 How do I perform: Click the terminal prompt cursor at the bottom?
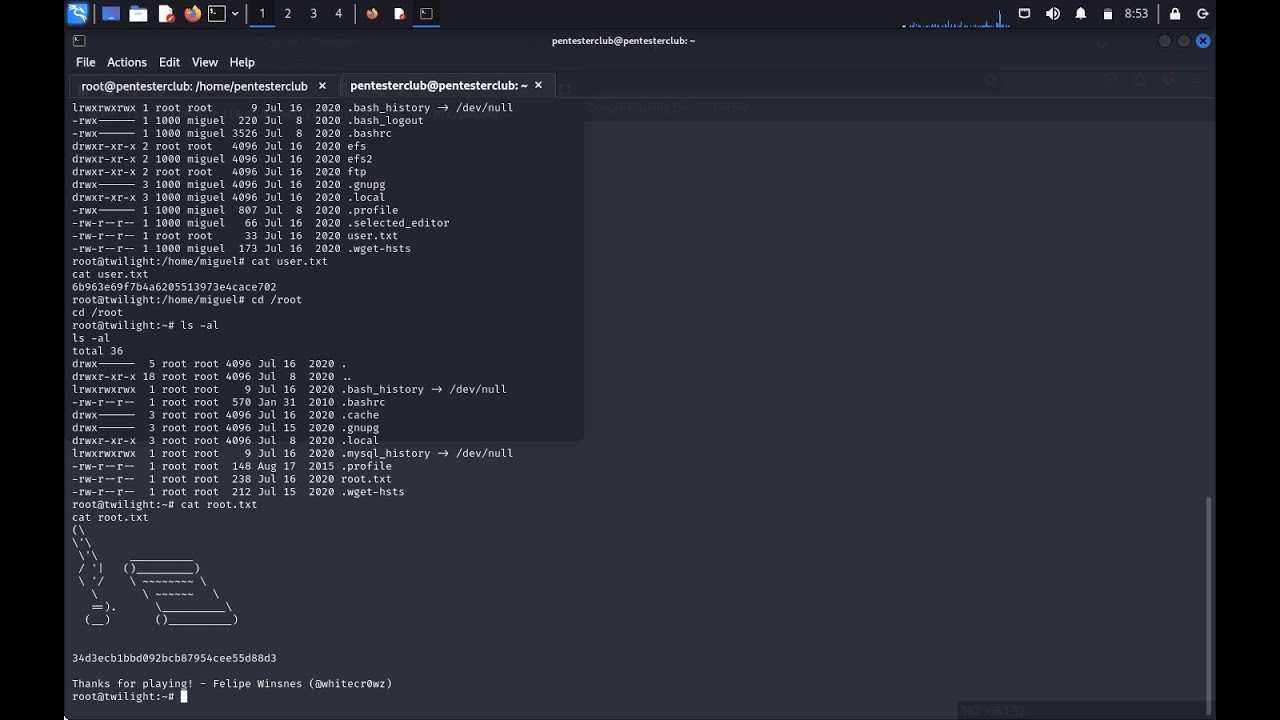coord(184,697)
